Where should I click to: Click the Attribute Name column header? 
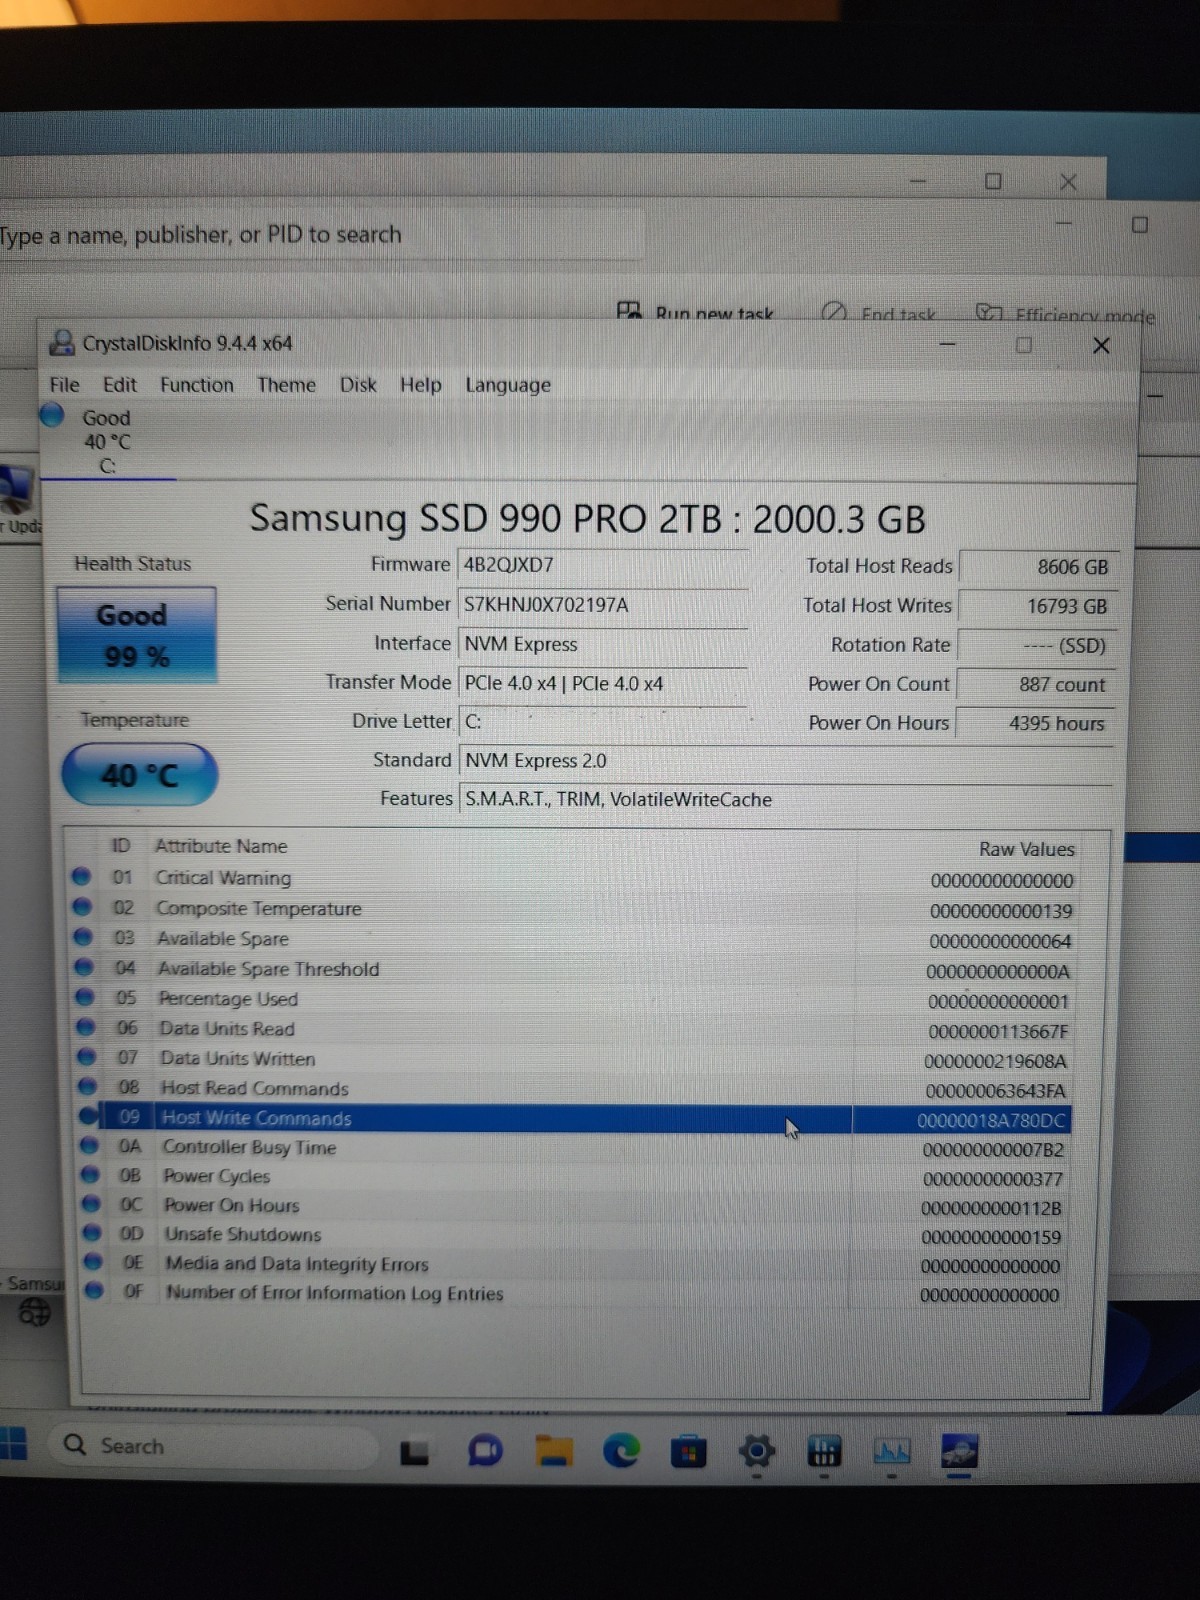(221, 846)
